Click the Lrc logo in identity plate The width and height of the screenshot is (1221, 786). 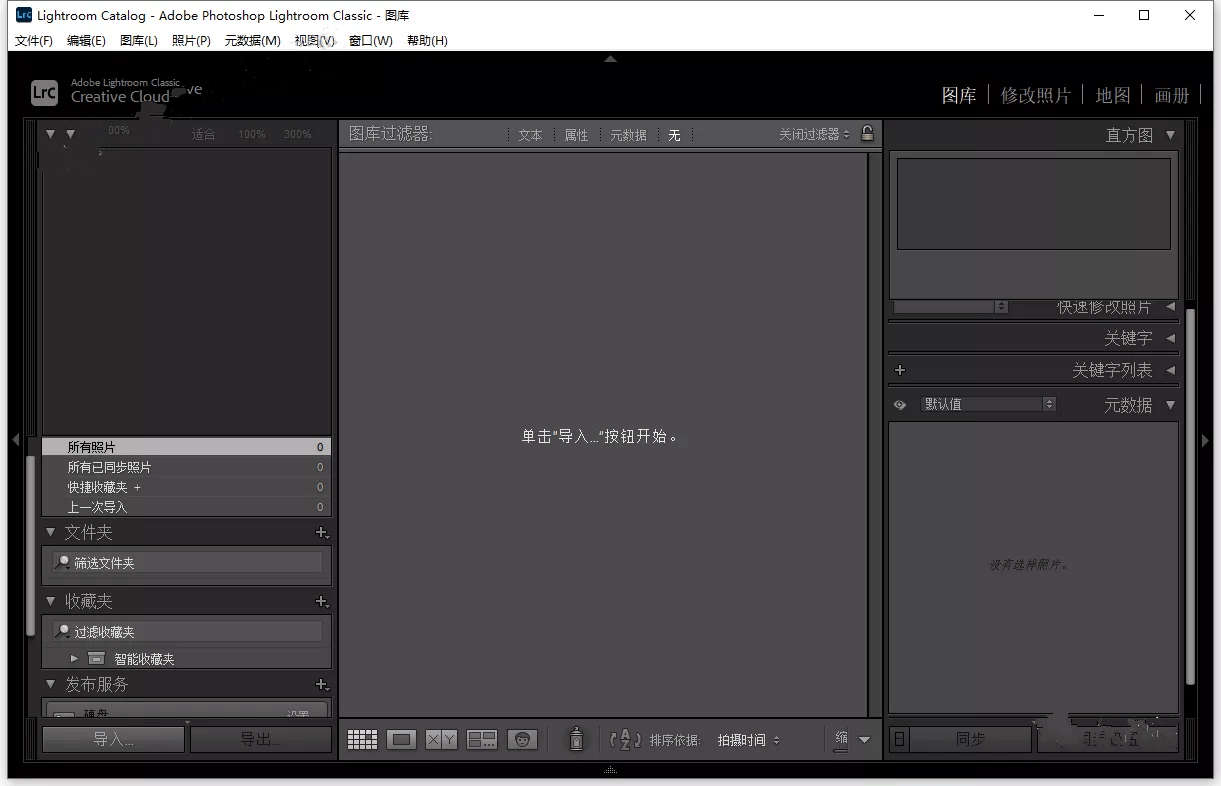pos(45,92)
